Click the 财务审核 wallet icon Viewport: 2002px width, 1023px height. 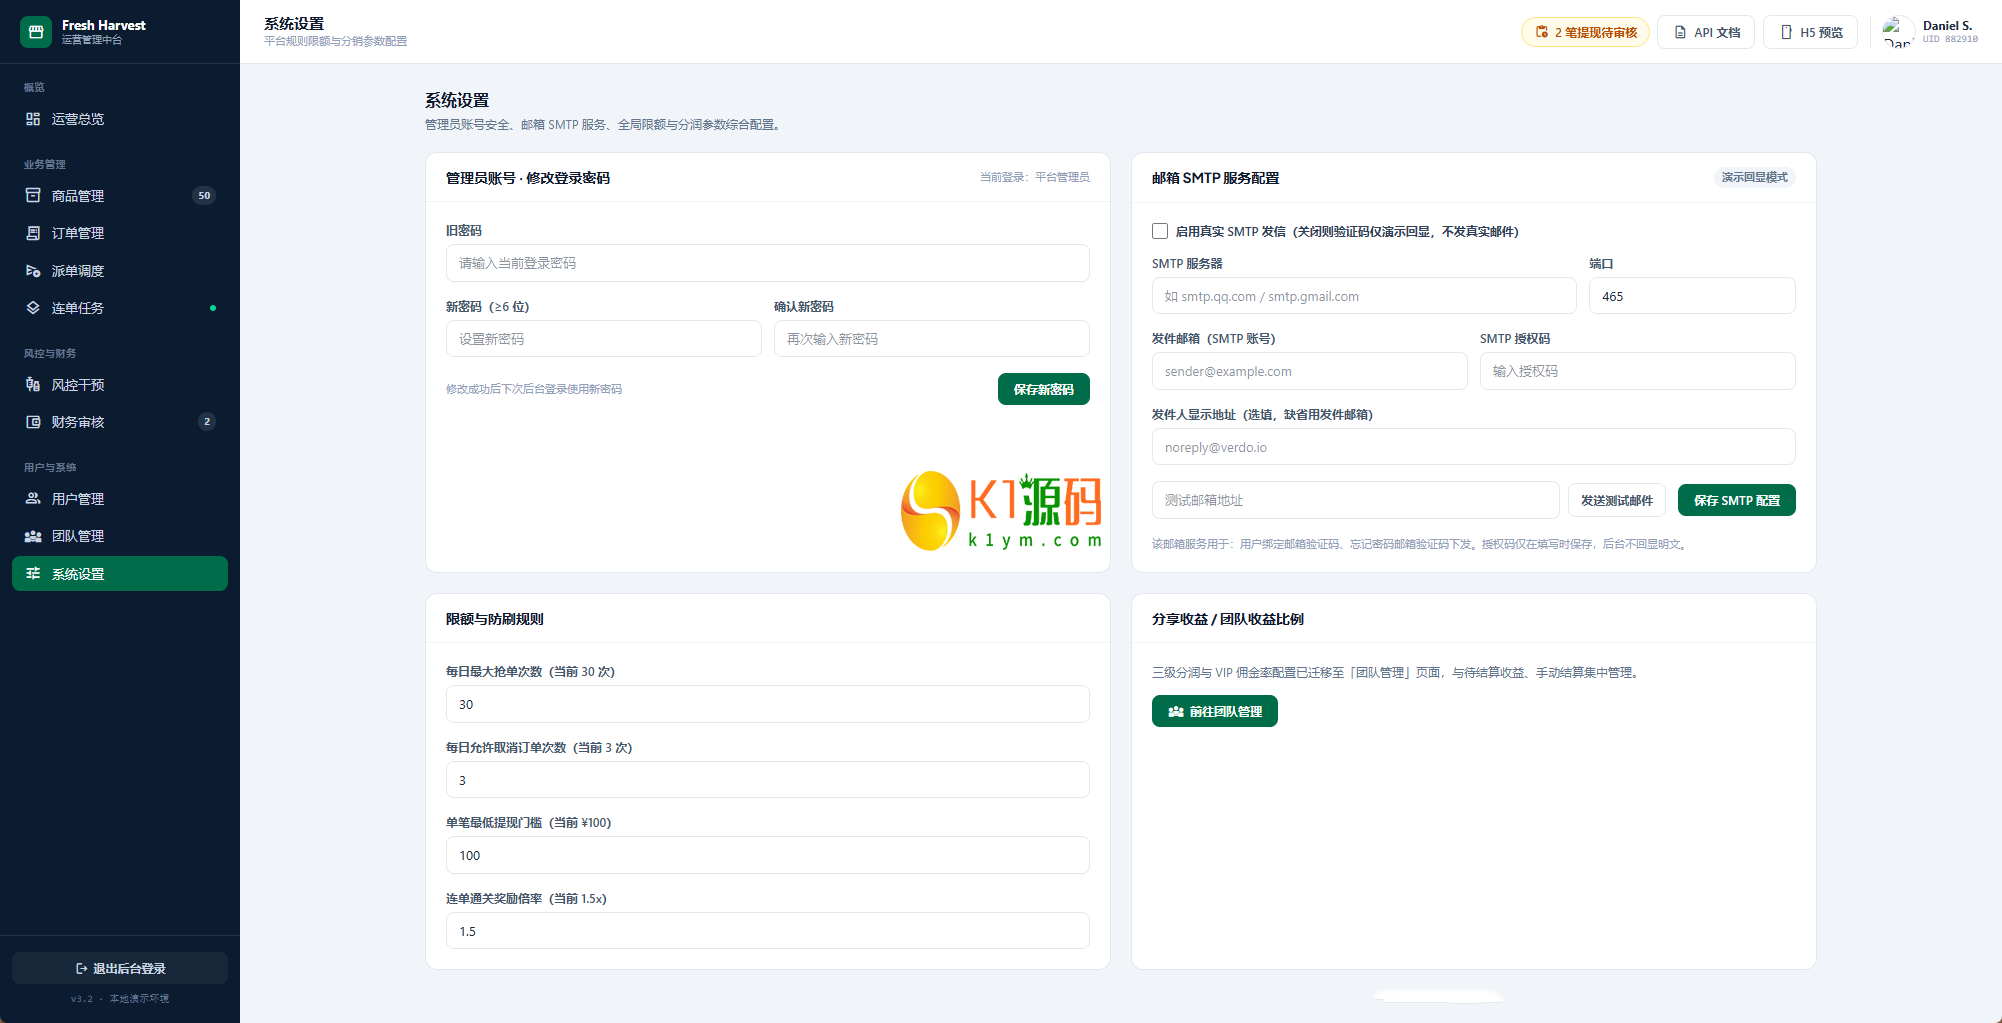[33, 422]
